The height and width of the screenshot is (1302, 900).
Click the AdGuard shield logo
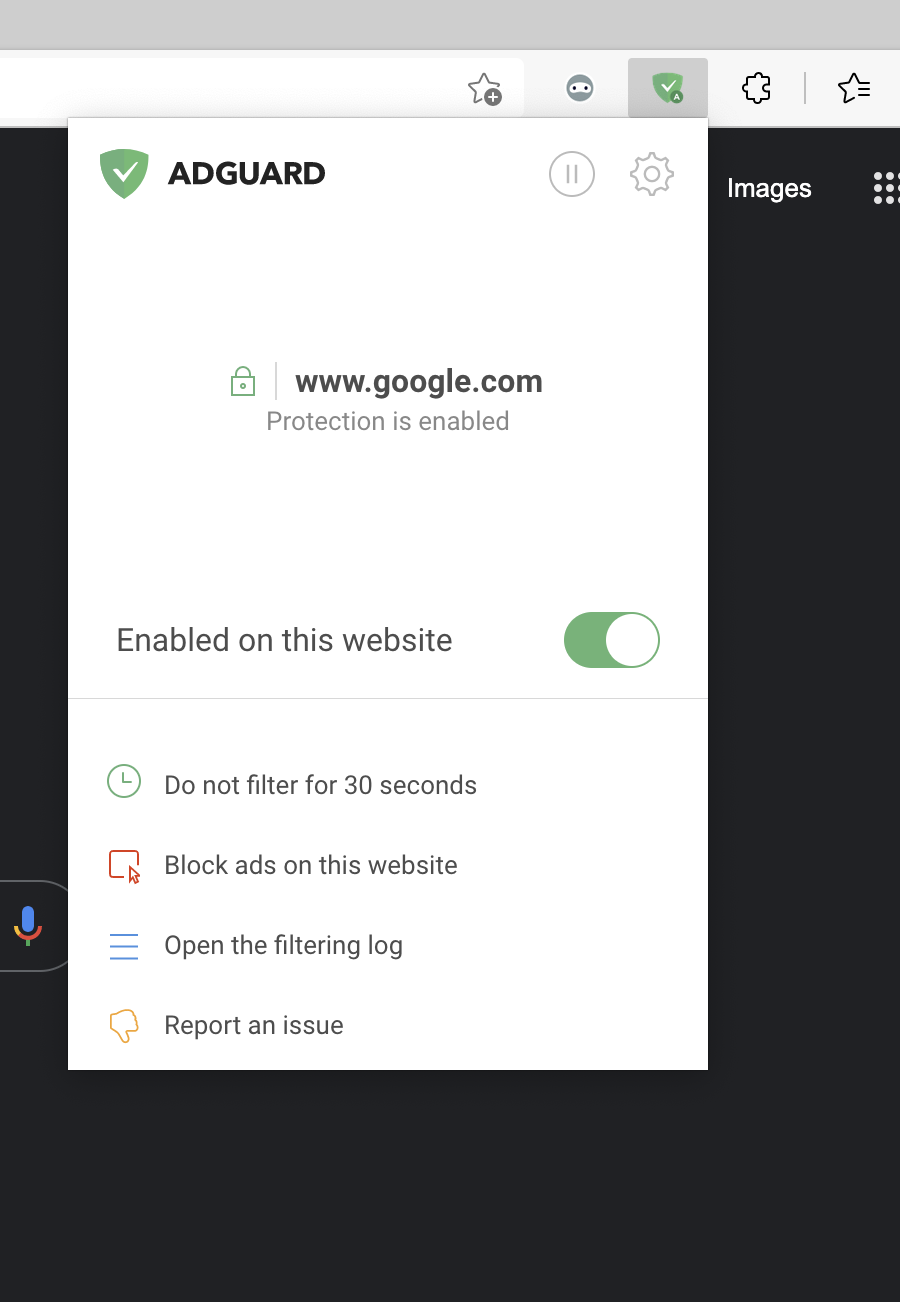click(124, 173)
